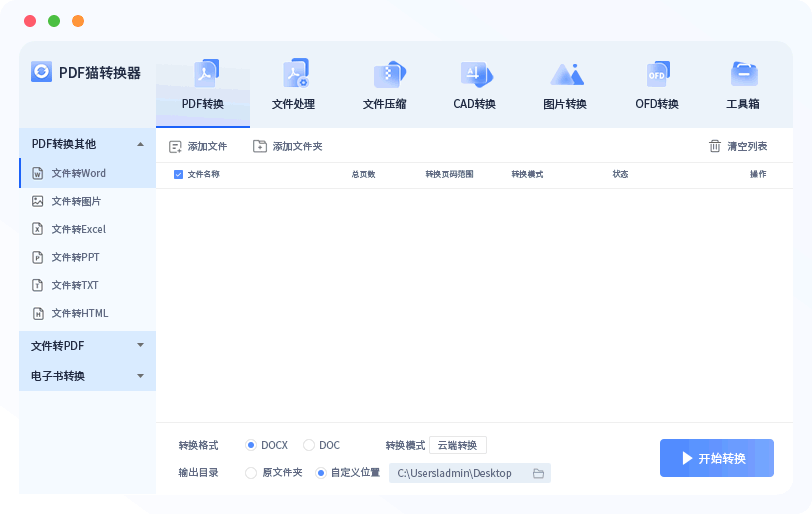Click the 开始转换 button
Viewport: 812px width, 514px height.
click(716, 458)
